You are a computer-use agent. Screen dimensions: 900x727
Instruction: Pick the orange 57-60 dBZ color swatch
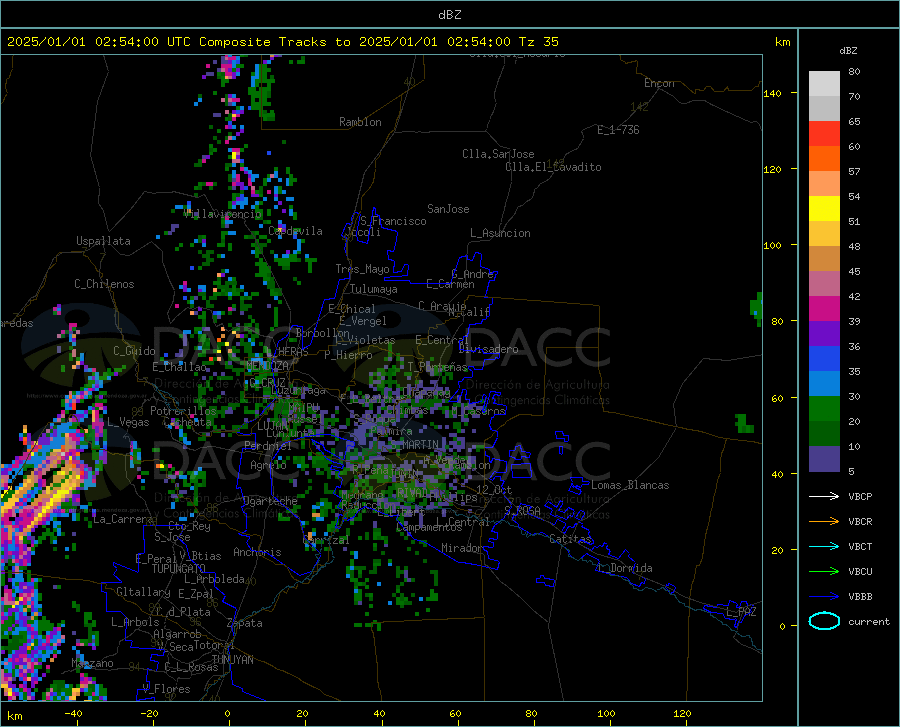pyautogui.click(x=824, y=159)
